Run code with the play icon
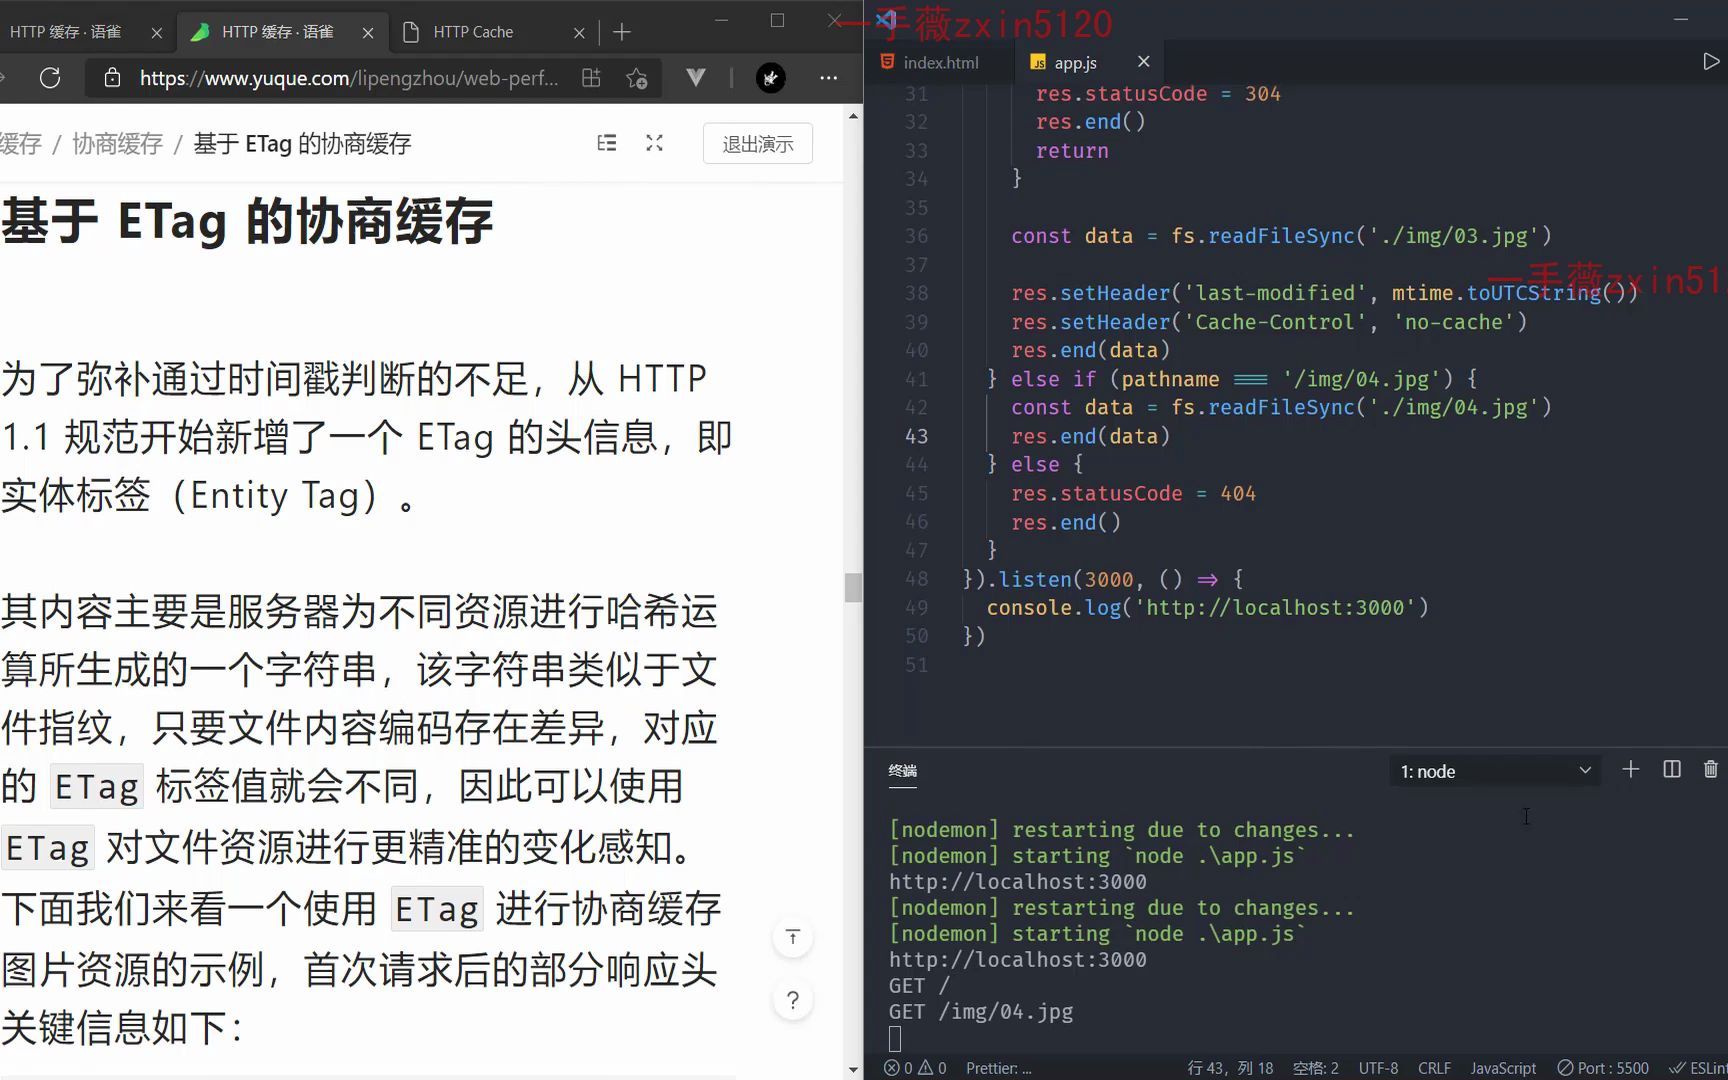 pos(1710,62)
